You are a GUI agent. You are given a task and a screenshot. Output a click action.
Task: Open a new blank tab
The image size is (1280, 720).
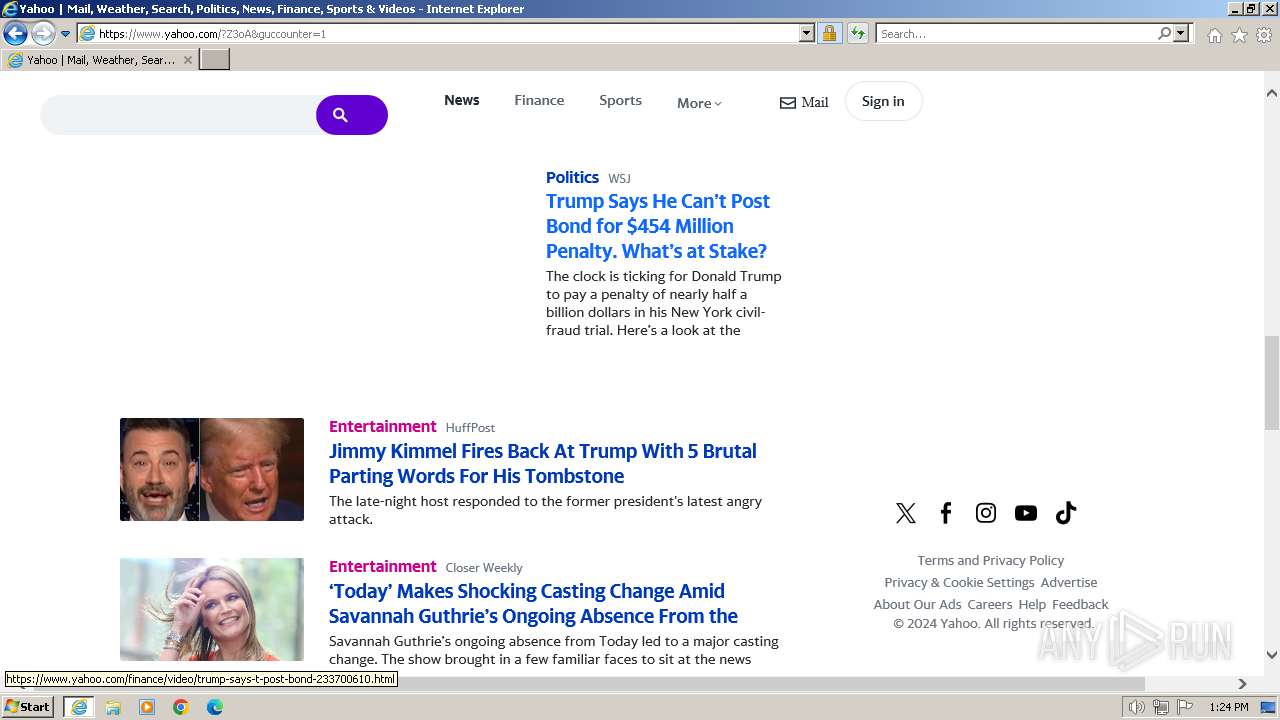pyautogui.click(x=215, y=60)
